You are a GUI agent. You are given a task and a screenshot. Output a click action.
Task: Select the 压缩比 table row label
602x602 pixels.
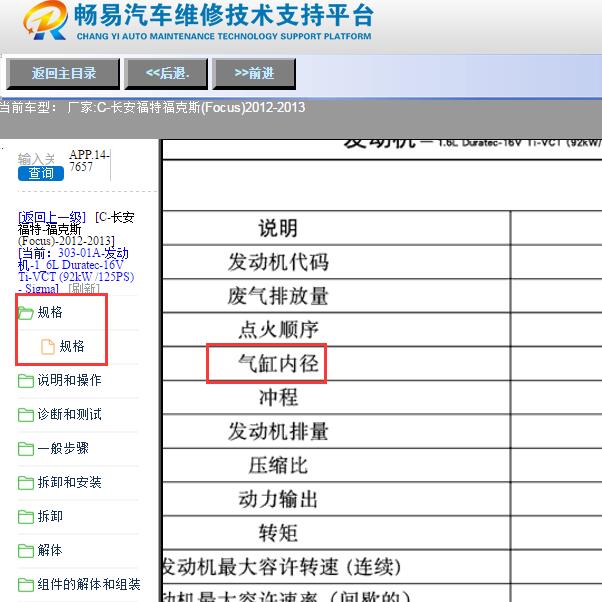tap(278, 465)
